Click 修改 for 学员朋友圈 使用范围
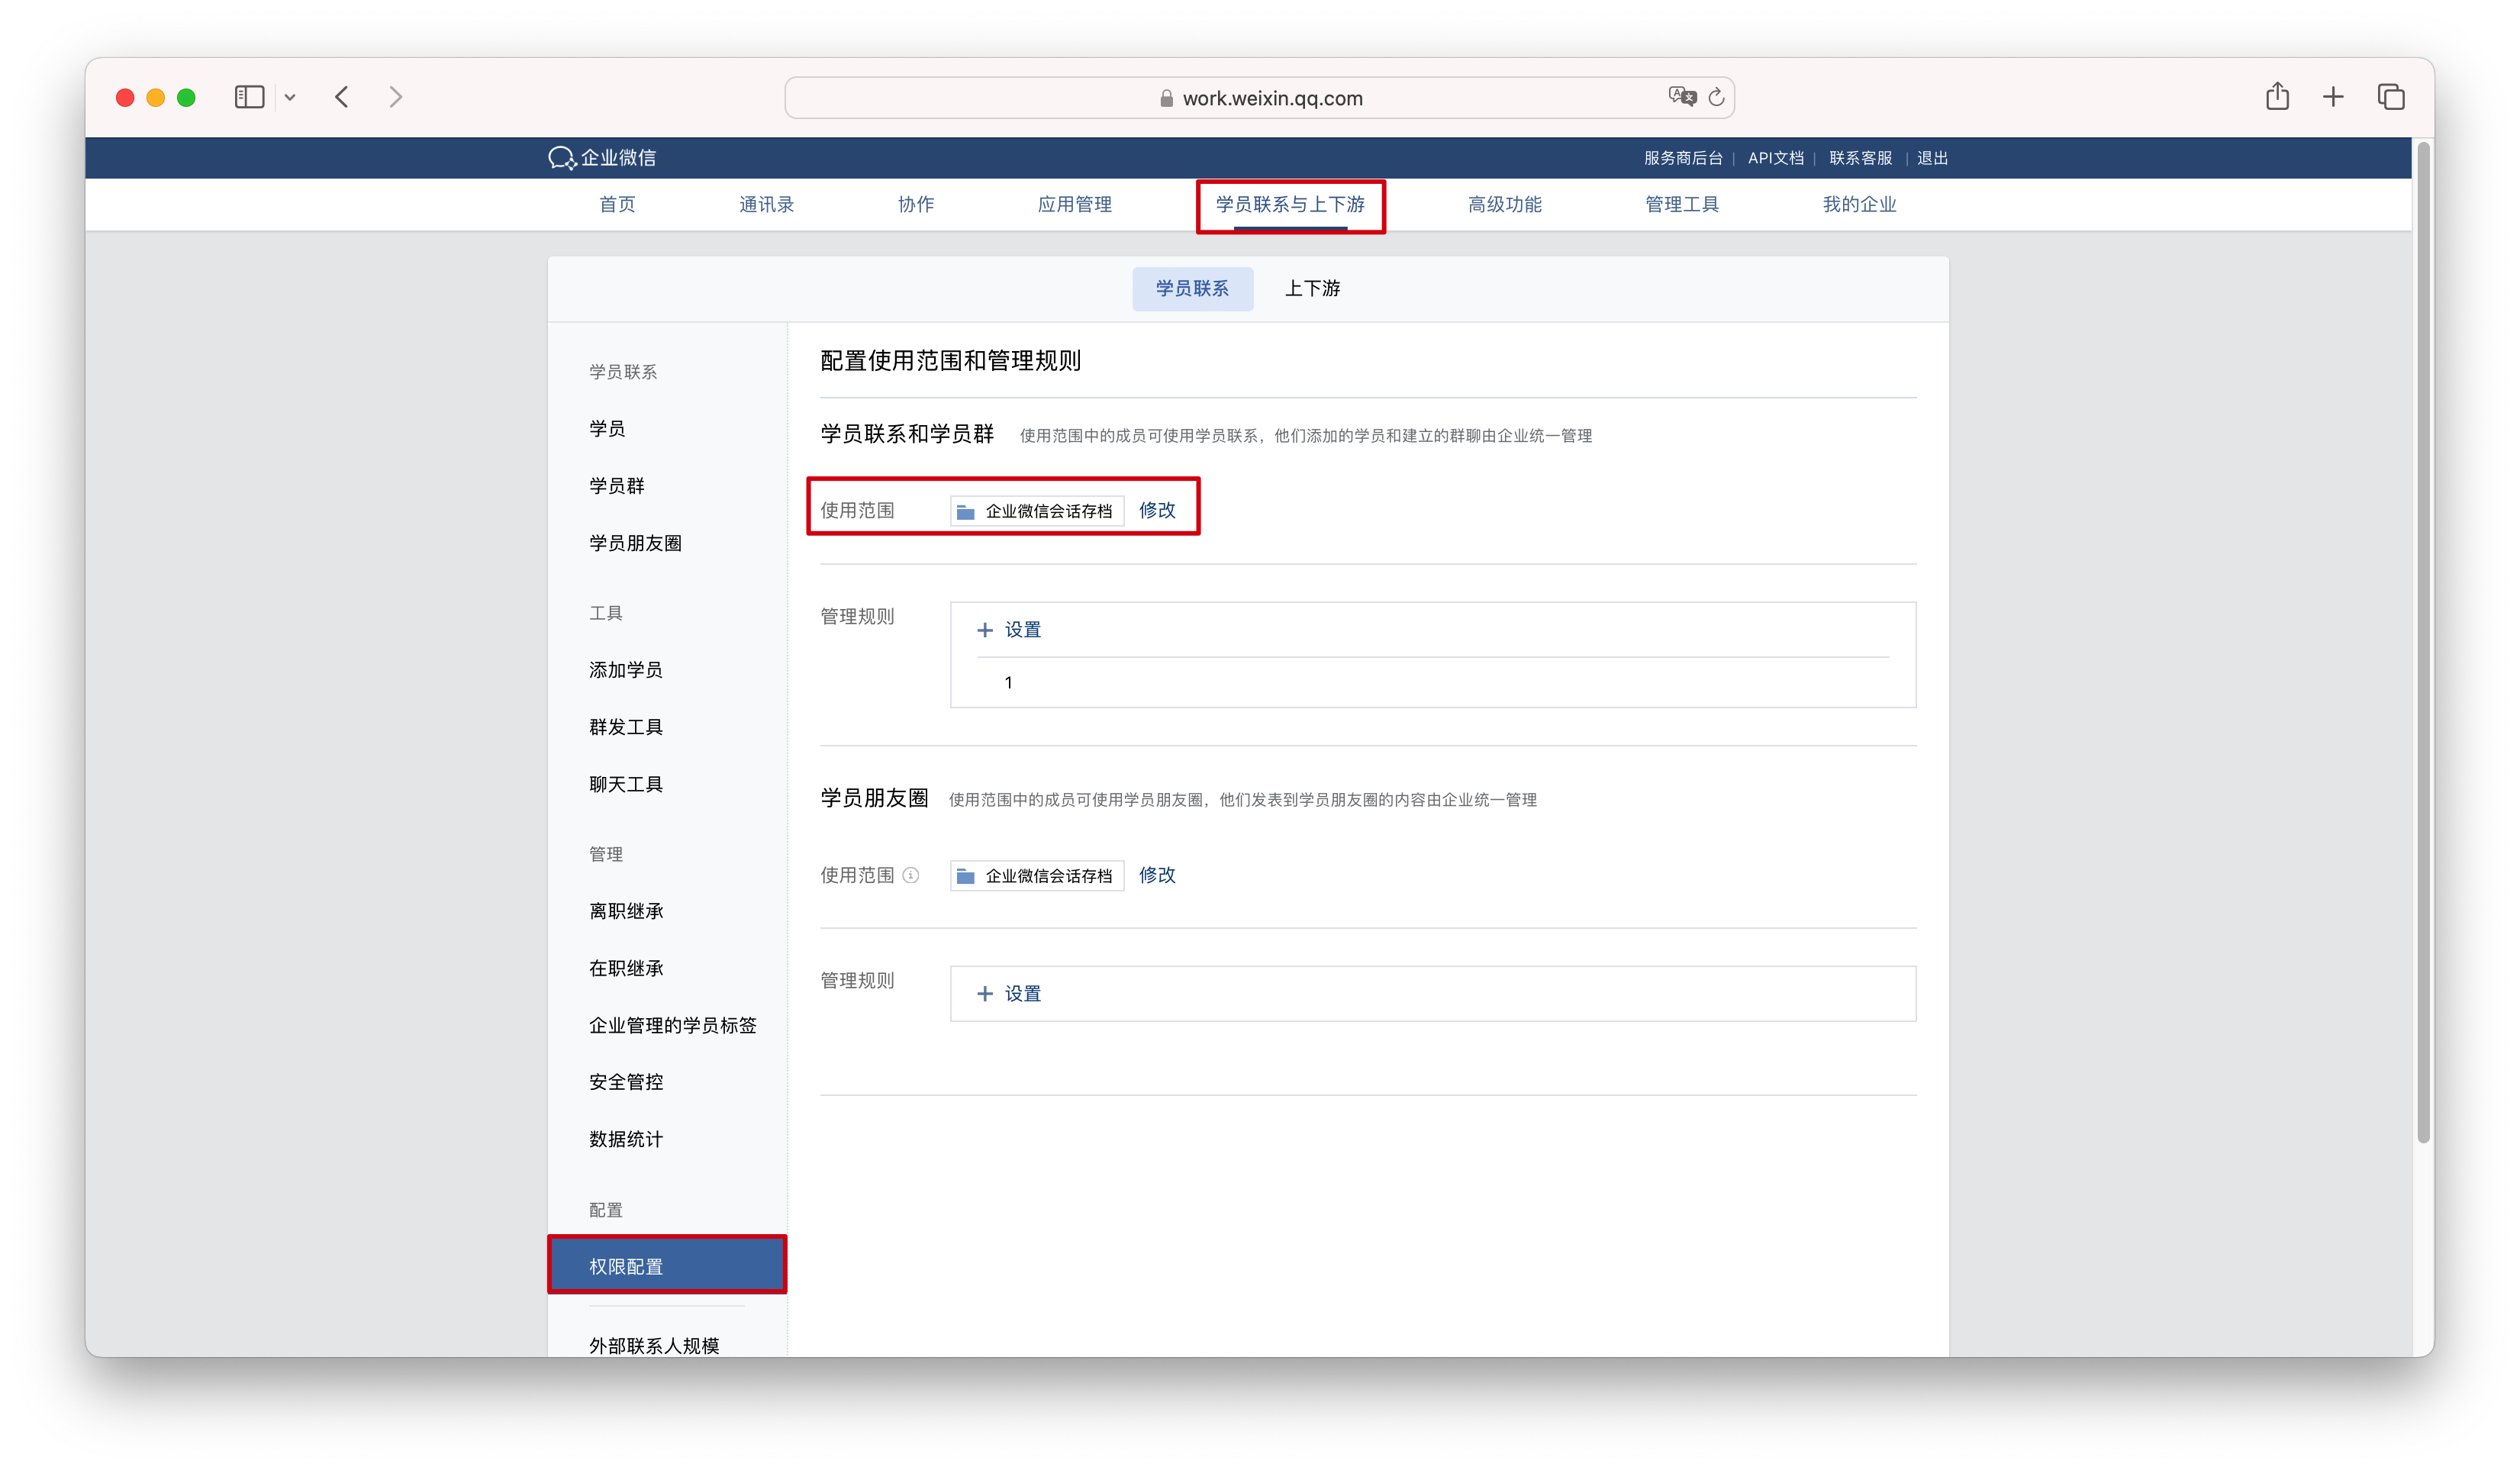 1157,875
